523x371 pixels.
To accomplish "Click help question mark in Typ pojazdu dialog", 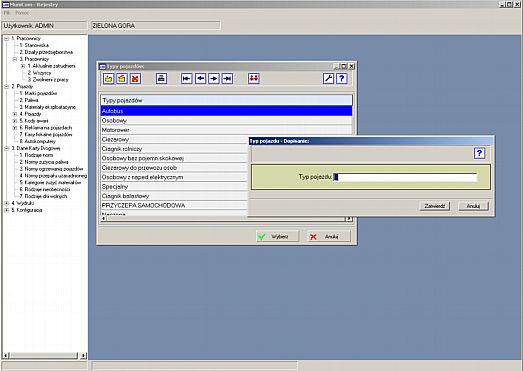I will 479,153.
